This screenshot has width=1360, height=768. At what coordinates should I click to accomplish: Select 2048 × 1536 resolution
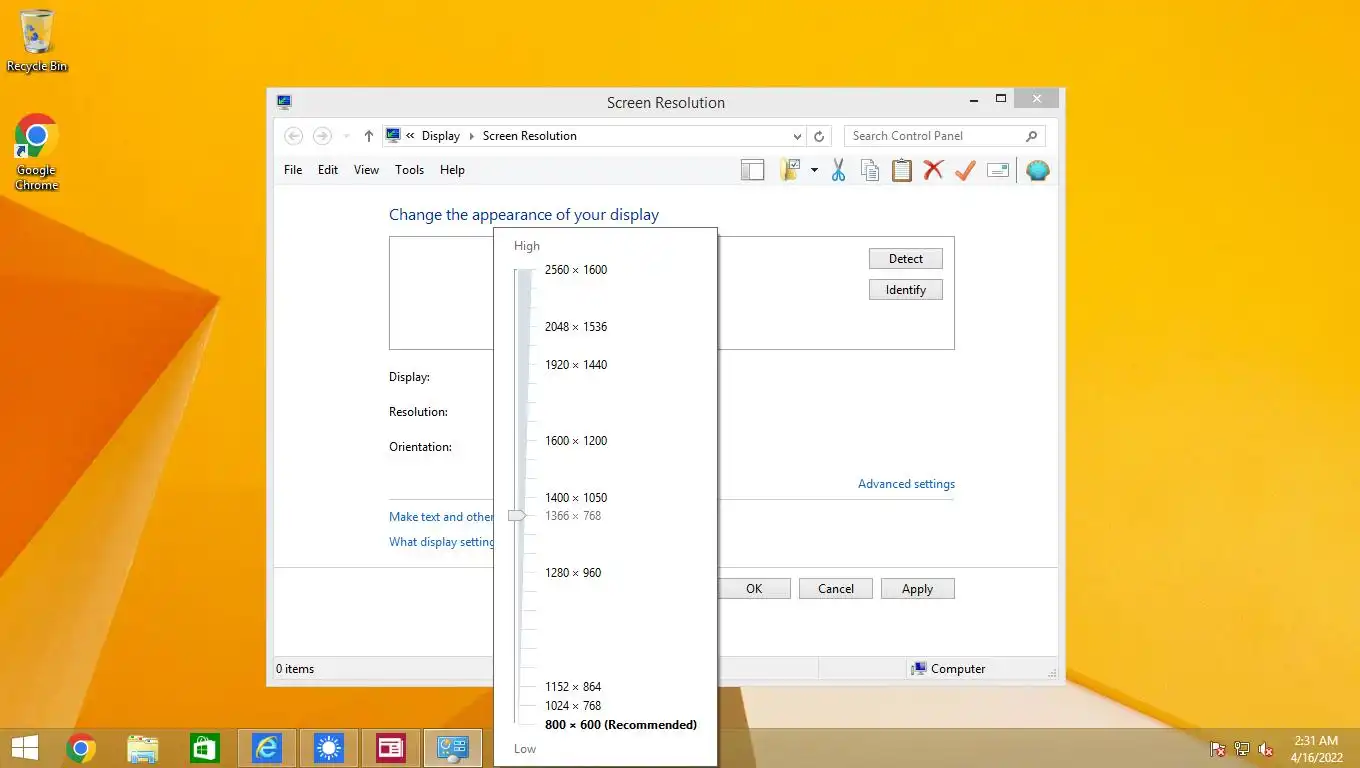(576, 327)
